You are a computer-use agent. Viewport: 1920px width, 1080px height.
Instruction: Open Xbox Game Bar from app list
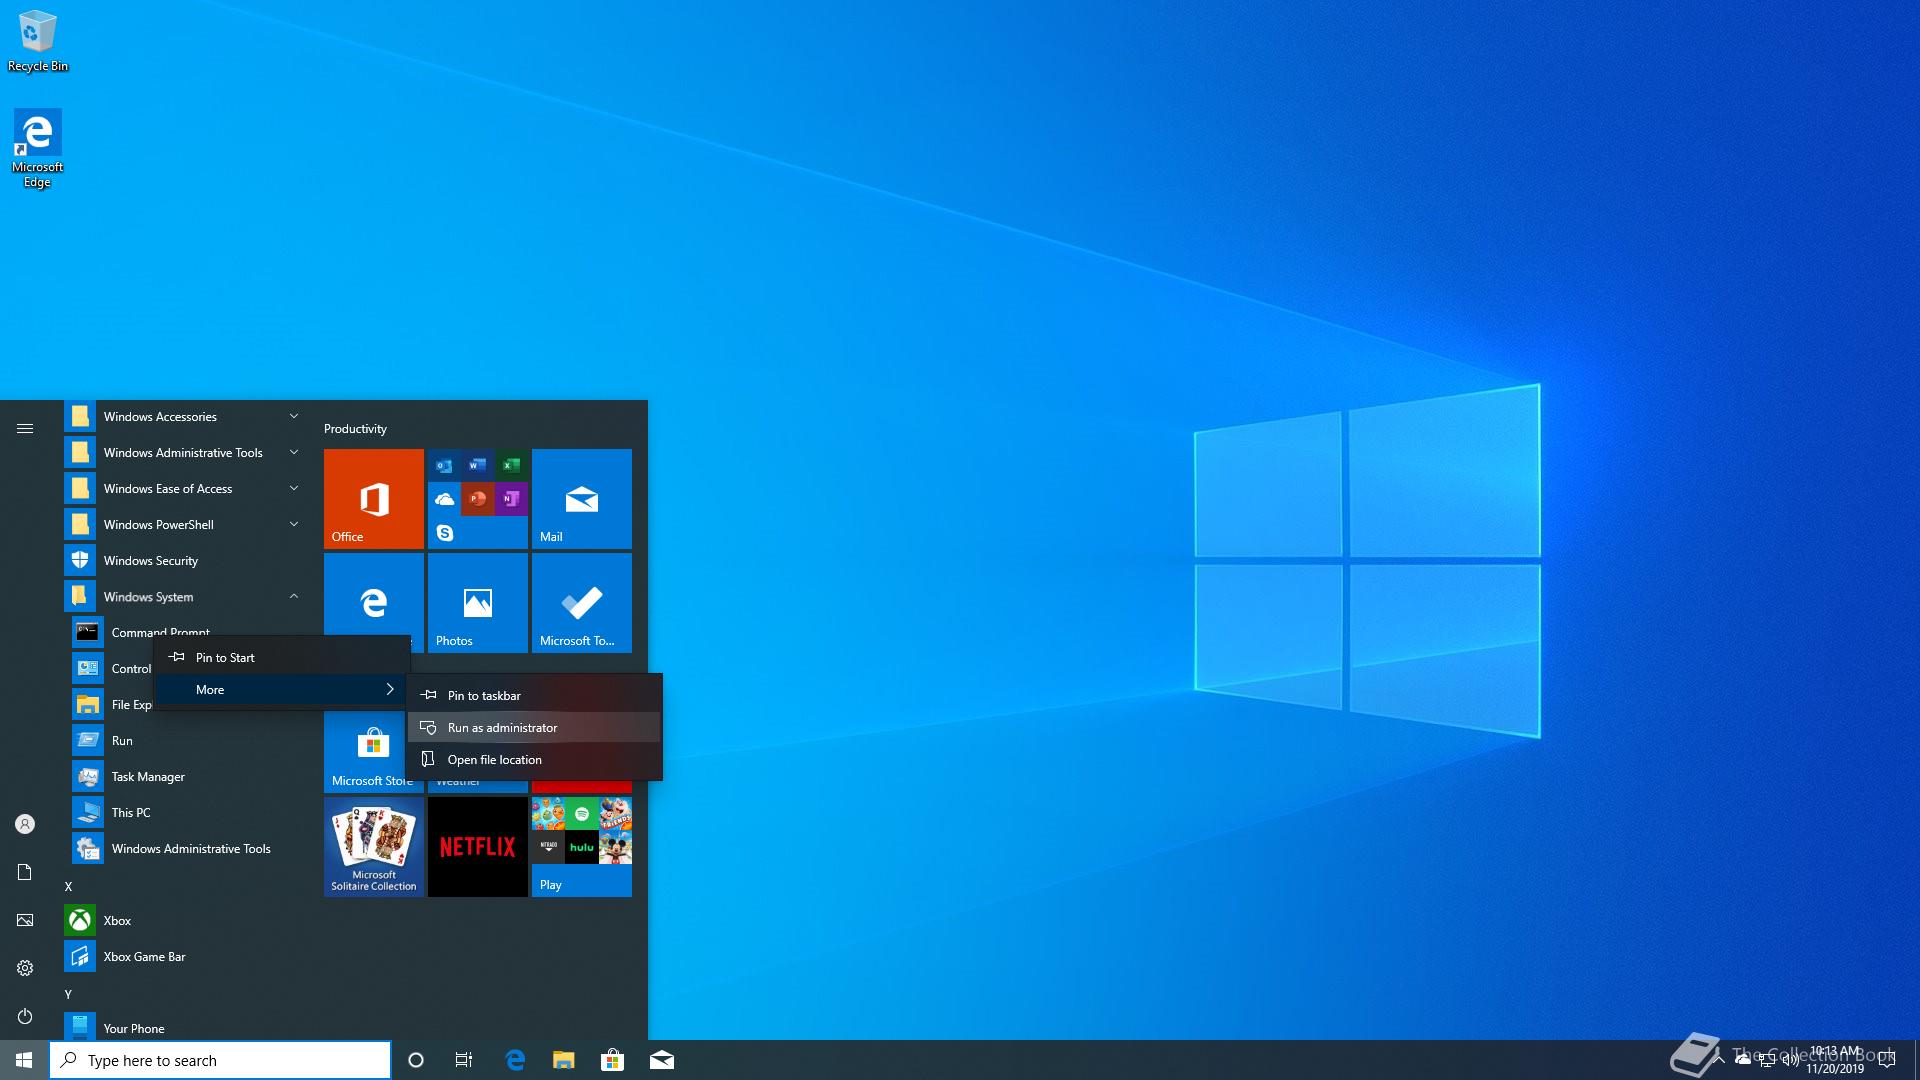tap(184, 957)
